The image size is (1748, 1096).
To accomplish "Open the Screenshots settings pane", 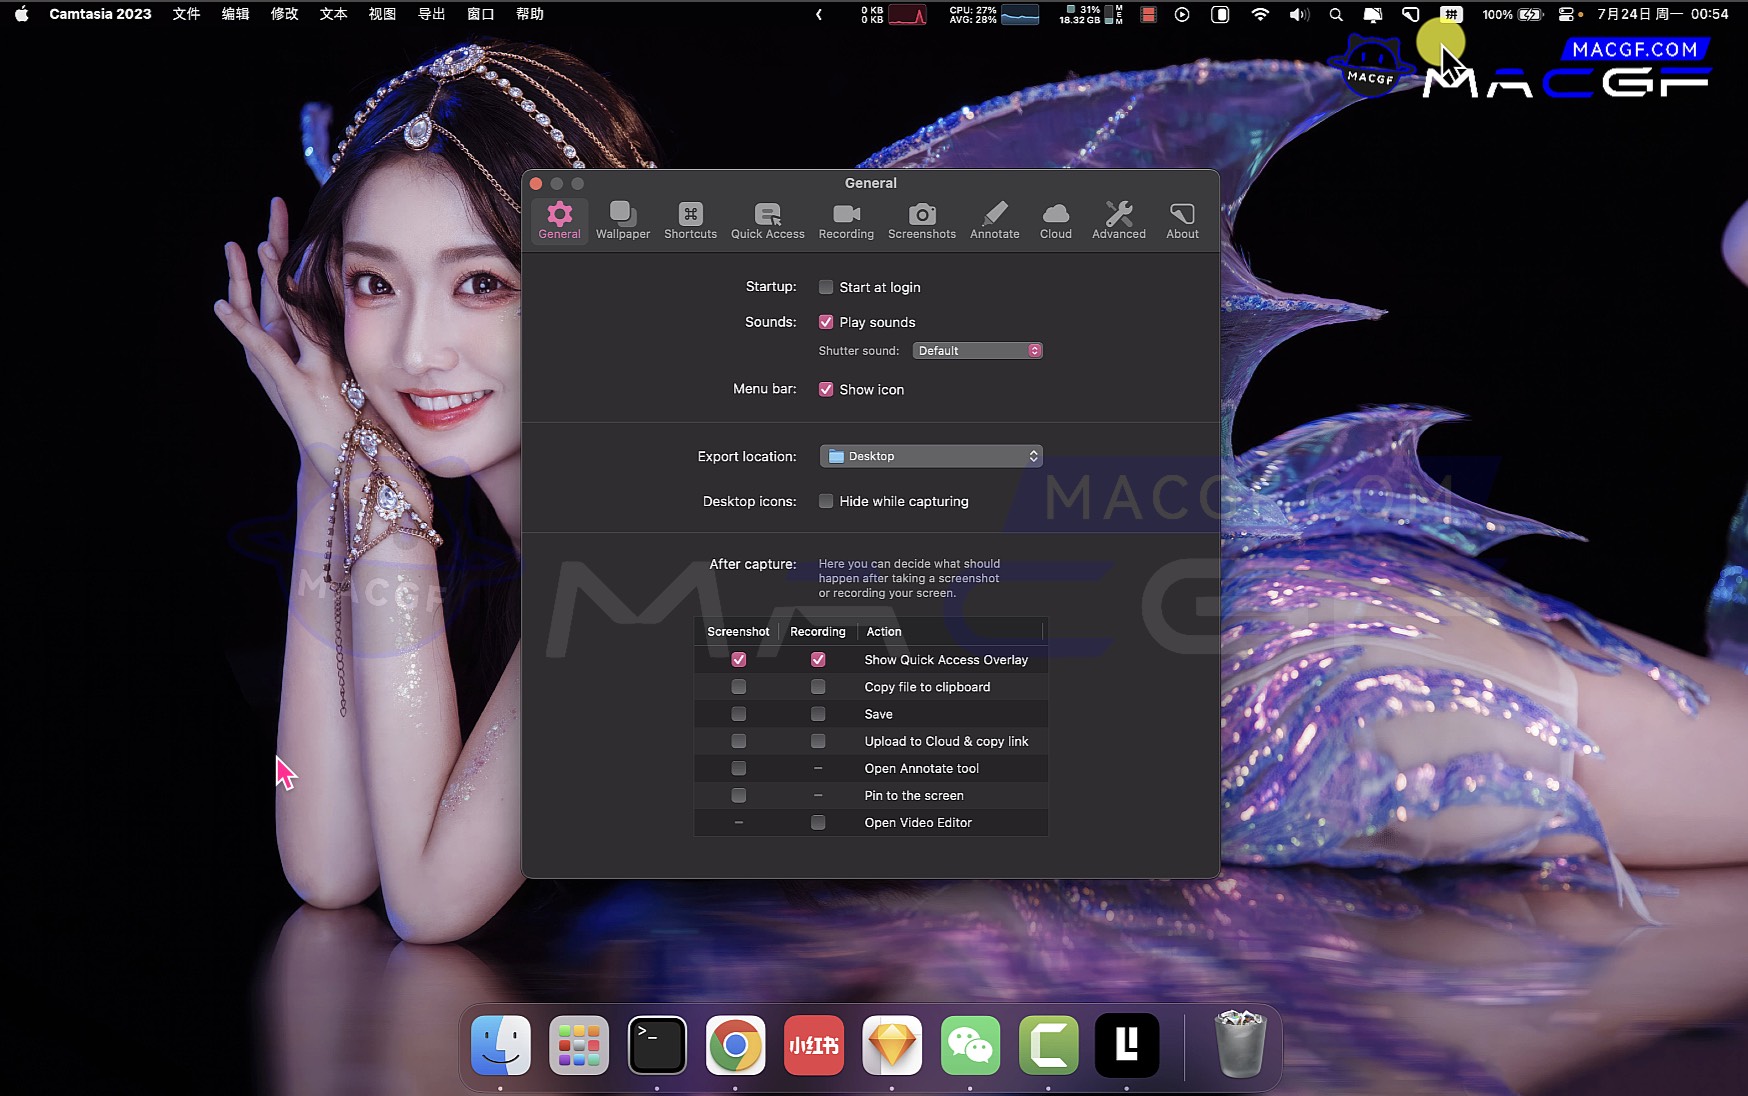I will click(921, 220).
